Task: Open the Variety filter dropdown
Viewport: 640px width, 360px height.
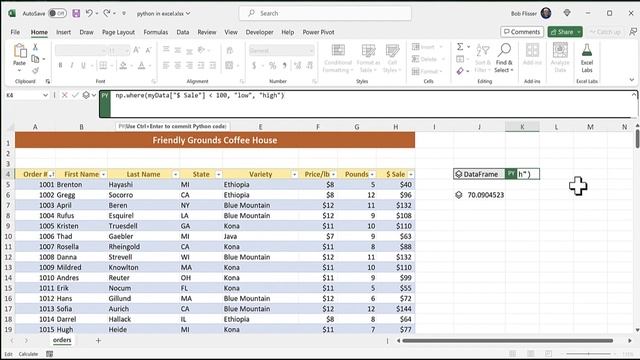Action: (294, 174)
